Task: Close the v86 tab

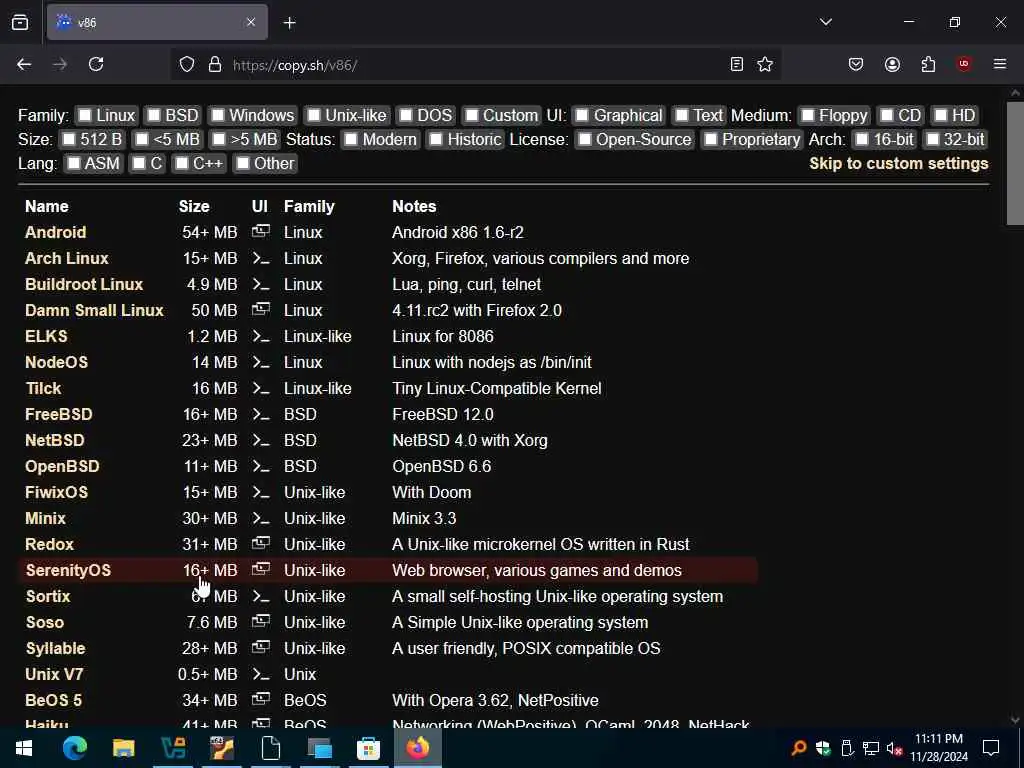Action: [251, 22]
